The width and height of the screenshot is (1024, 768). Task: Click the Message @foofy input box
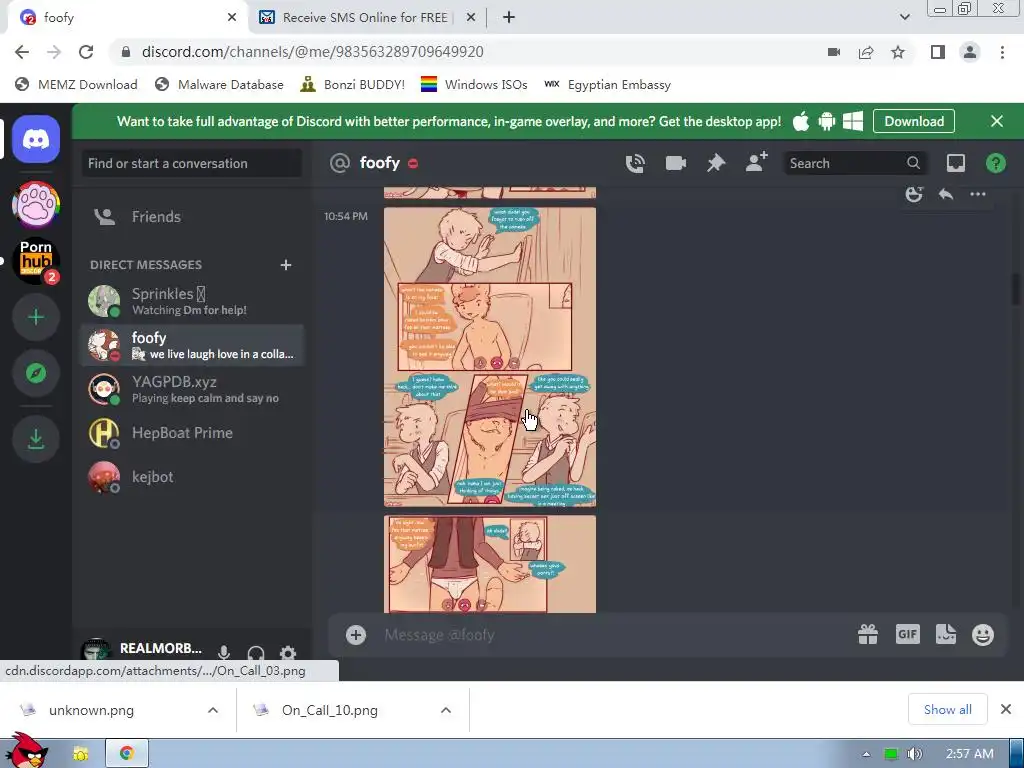(614, 635)
